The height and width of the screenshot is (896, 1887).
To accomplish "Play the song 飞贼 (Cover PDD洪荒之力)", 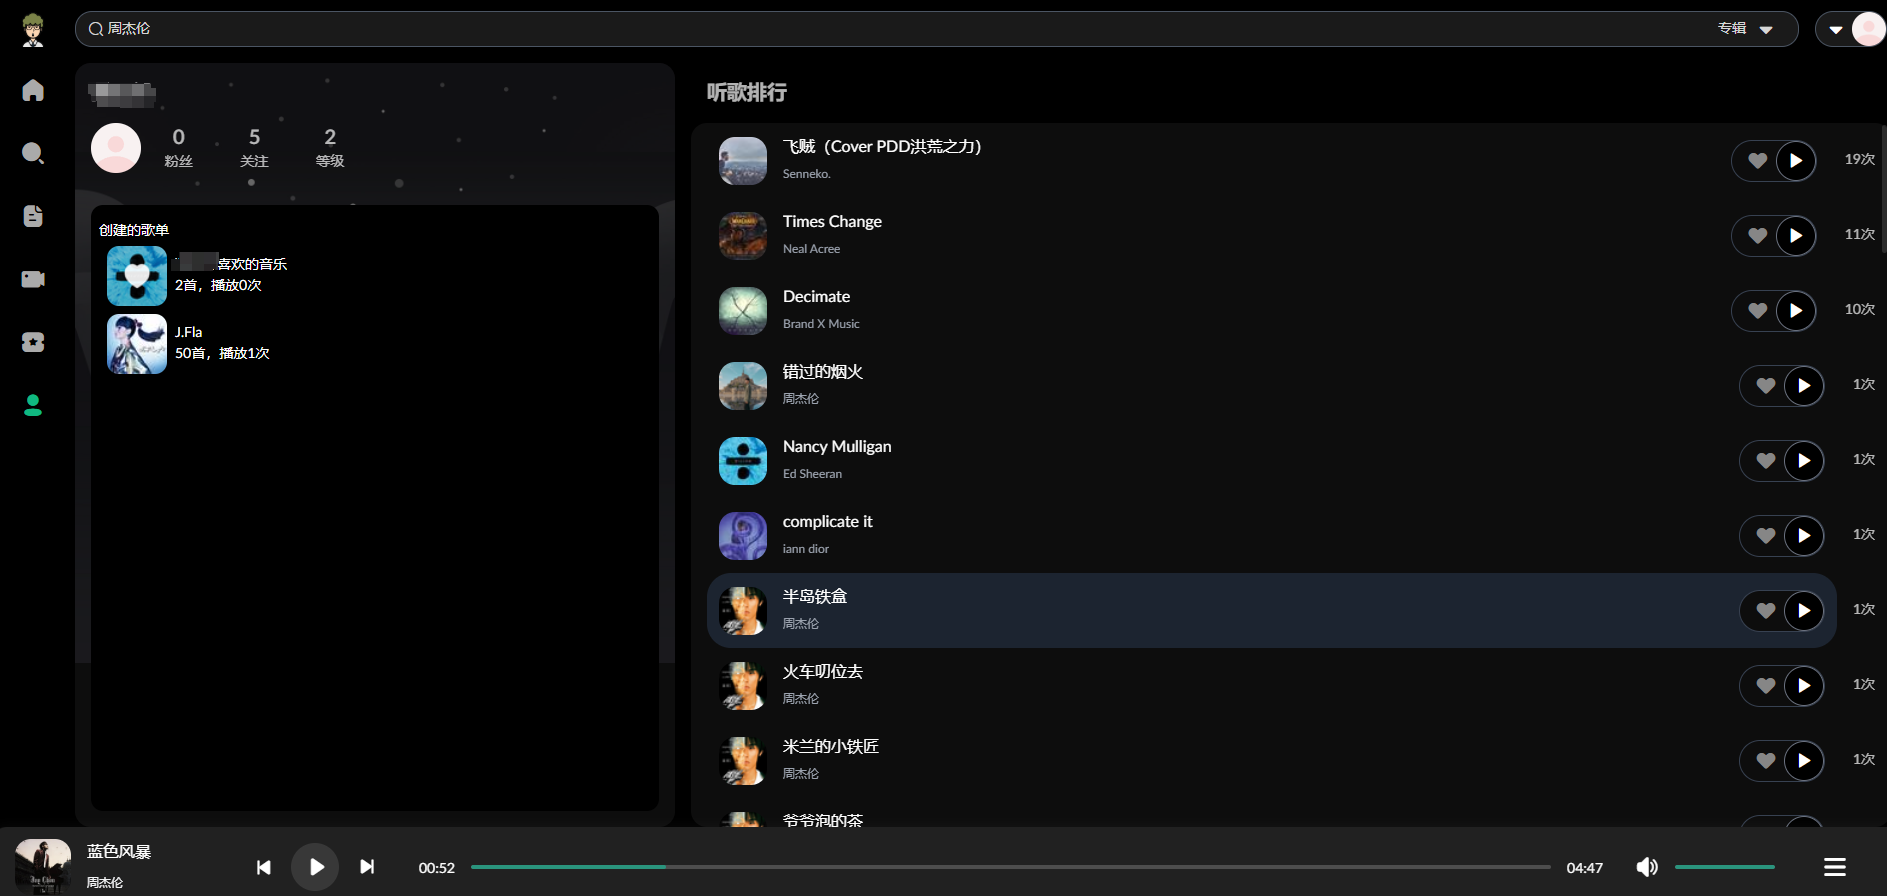I will [x=1796, y=161].
